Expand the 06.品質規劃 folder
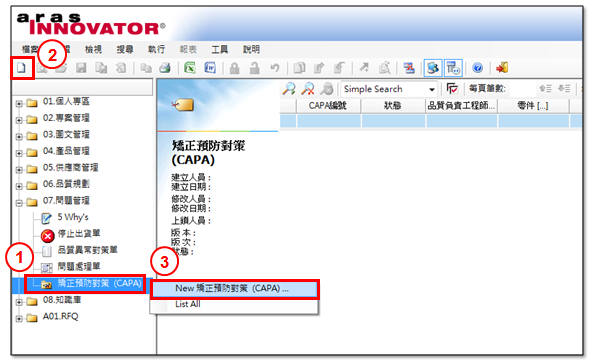This screenshot has width=593, height=364. [x=19, y=186]
